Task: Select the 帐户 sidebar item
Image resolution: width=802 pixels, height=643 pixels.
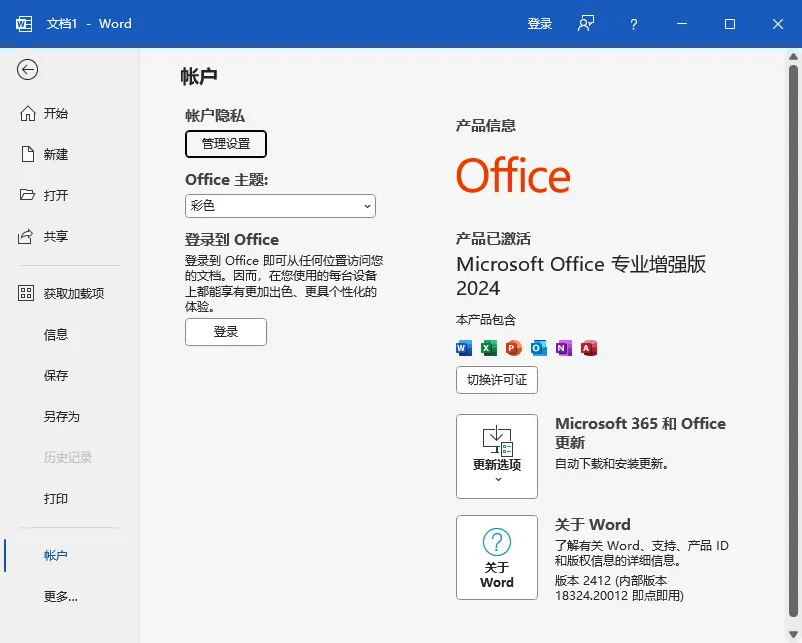Action: 70,556
